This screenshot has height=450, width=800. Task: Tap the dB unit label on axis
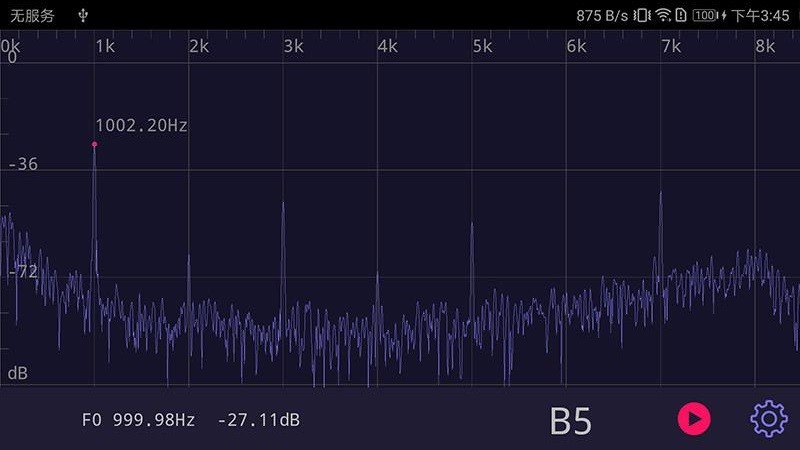18,373
